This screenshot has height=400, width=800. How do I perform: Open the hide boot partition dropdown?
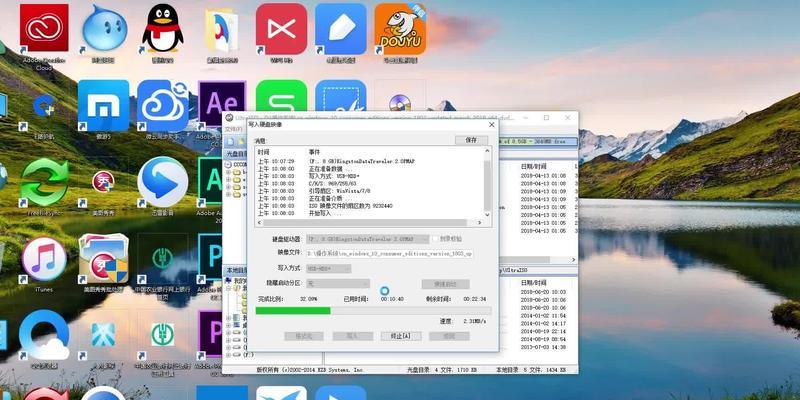tap(338, 284)
